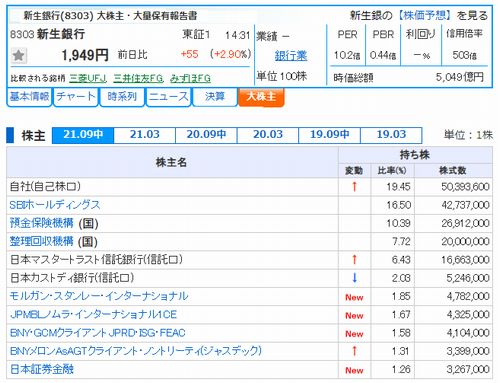
Task: Select the 20.09中 period tab
Action: point(206,135)
